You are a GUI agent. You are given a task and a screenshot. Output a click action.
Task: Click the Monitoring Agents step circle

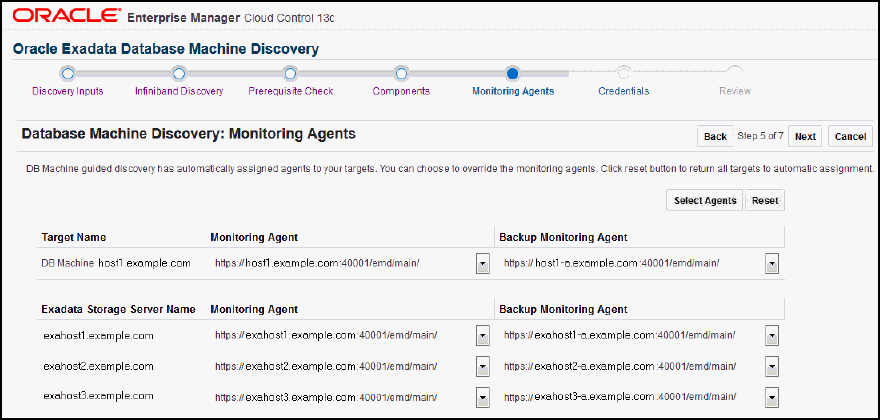click(512, 73)
